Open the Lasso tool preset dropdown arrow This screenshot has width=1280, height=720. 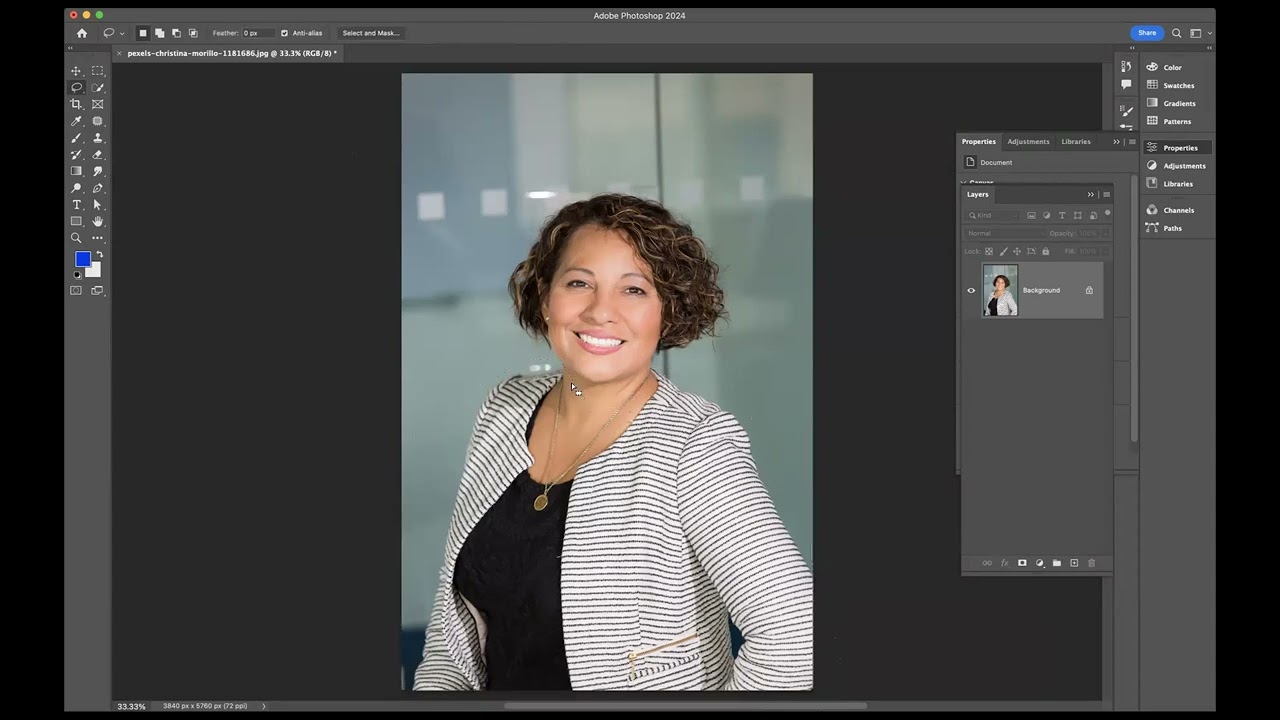tap(122, 33)
